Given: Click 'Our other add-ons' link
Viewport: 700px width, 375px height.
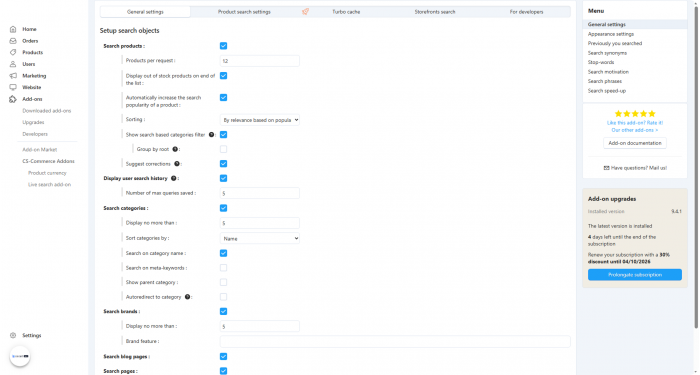Looking at the screenshot, I should coord(635,130).
